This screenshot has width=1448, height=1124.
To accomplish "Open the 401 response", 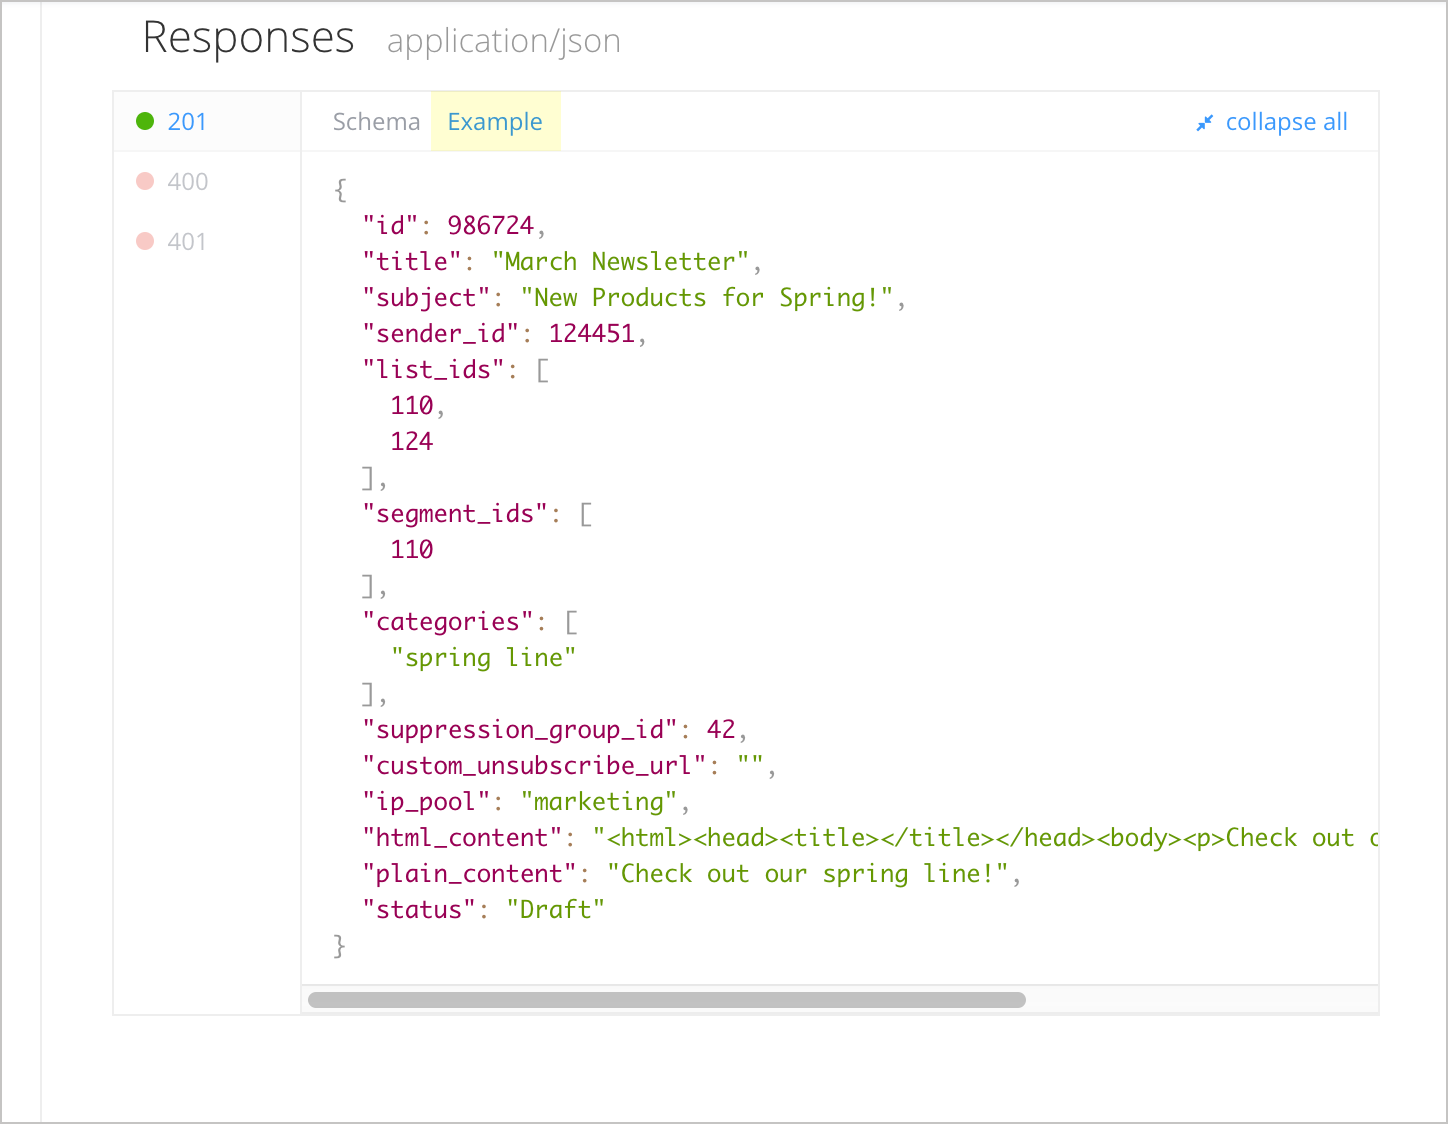I will tap(187, 242).
